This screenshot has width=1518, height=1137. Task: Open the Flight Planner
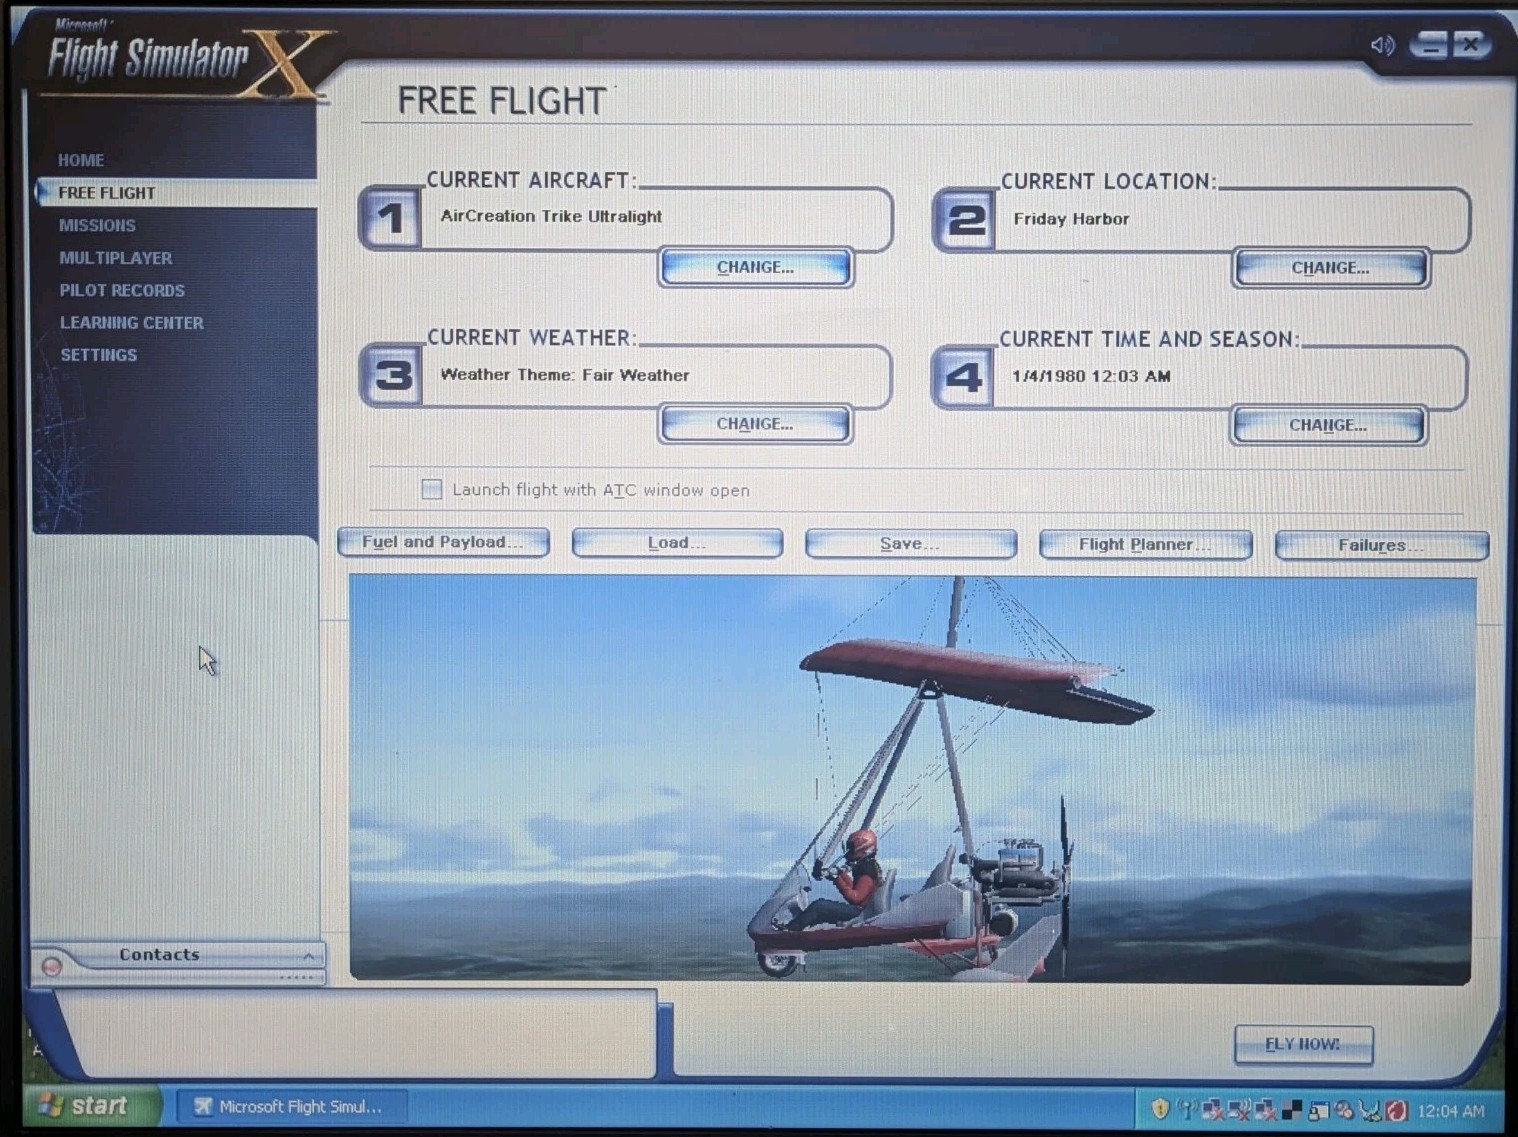tap(1145, 545)
